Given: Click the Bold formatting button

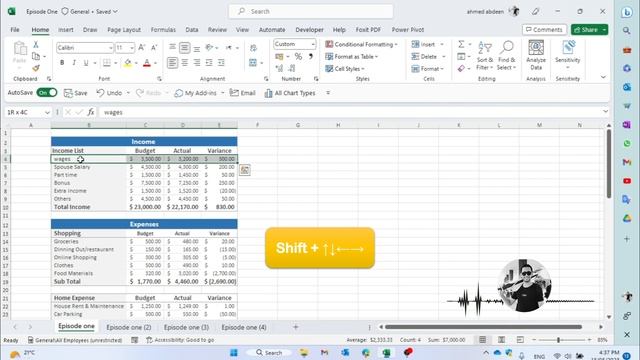Looking at the screenshot, I should click(62, 63).
